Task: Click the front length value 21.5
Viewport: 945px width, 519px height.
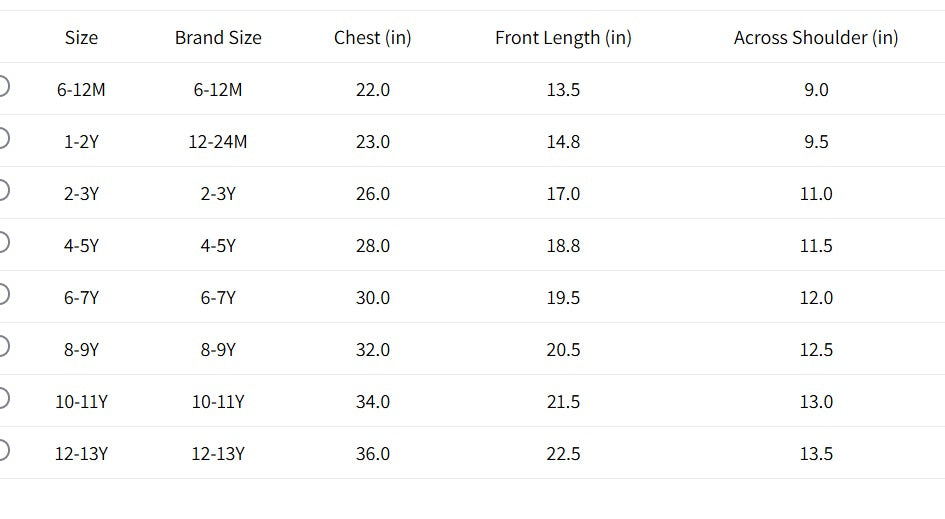Action: tap(563, 402)
